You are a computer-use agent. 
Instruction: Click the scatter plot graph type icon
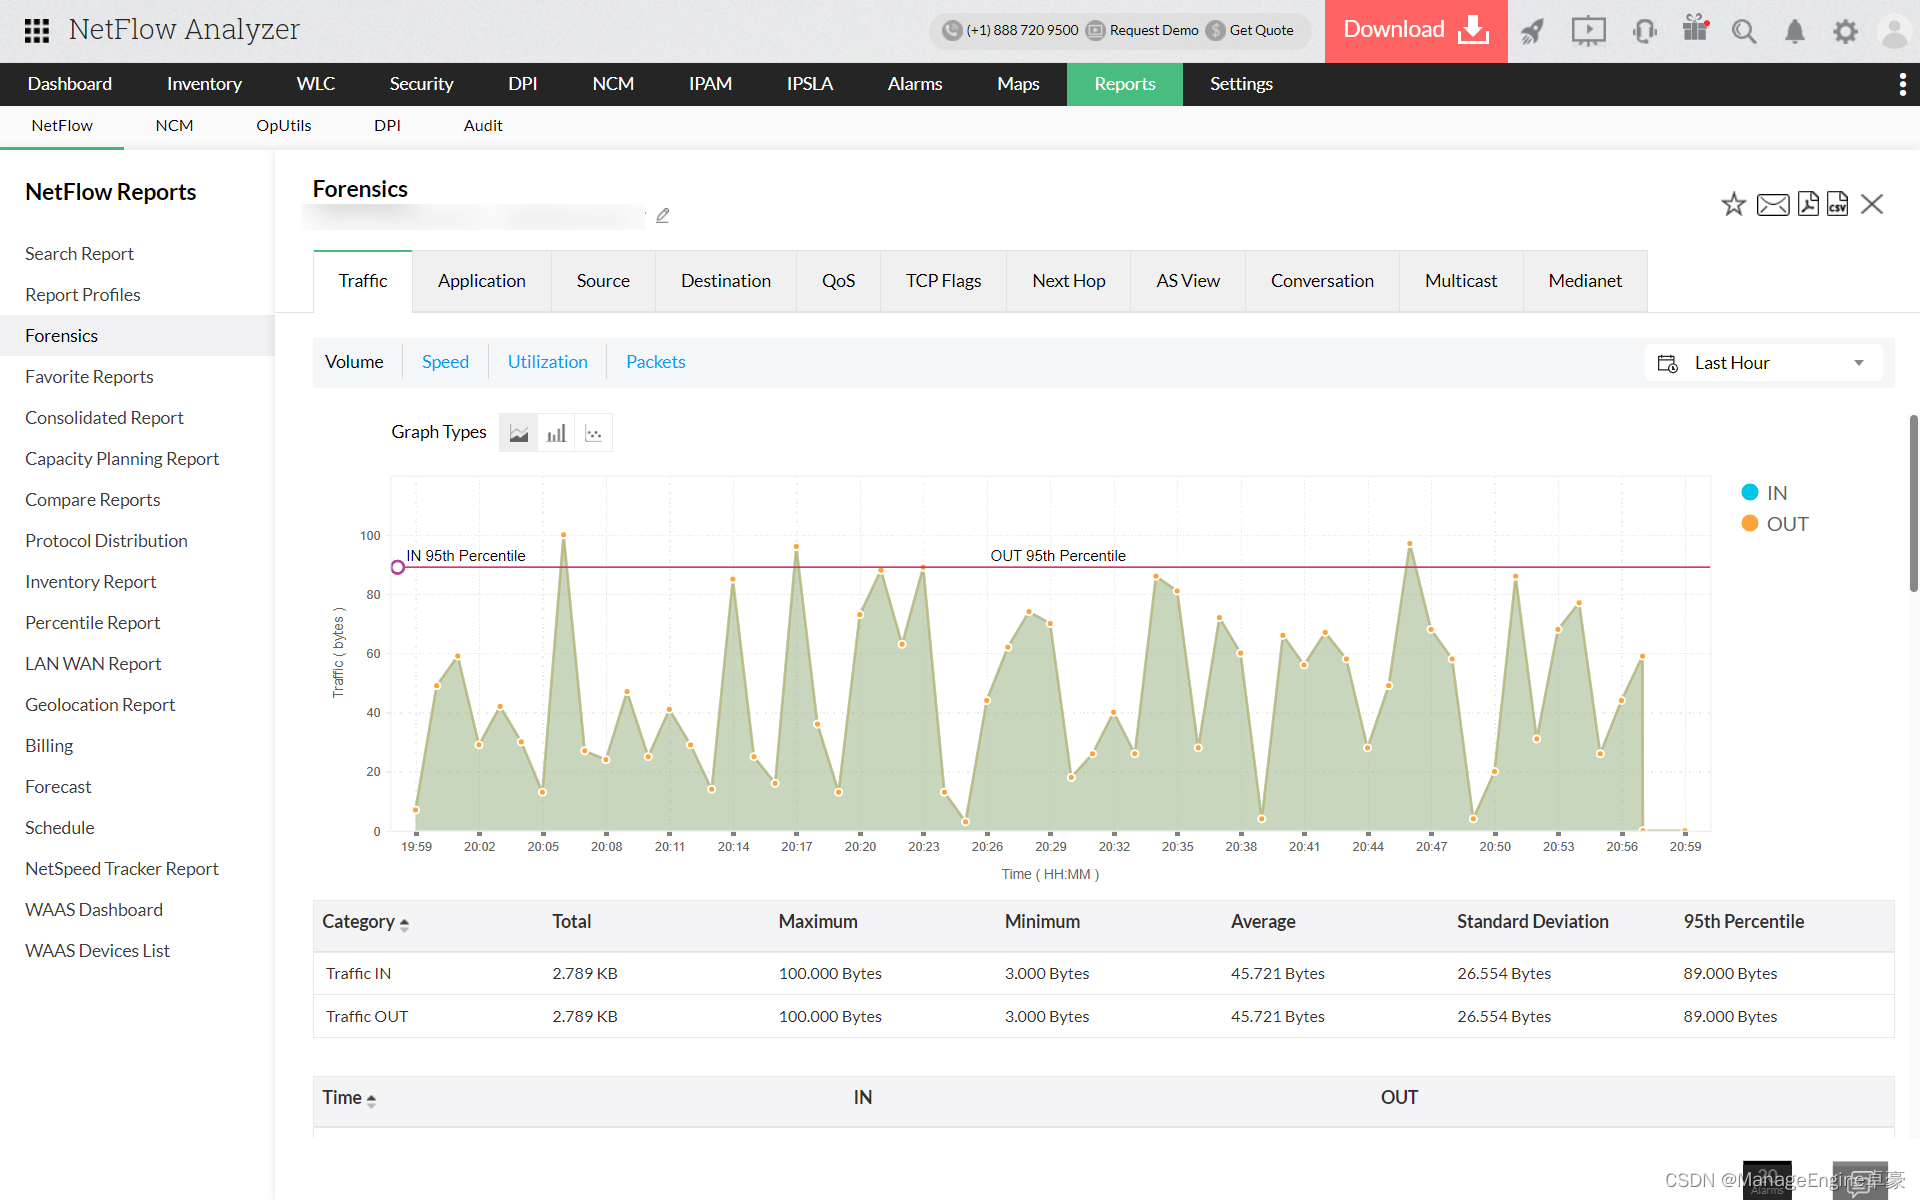pos(593,433)
